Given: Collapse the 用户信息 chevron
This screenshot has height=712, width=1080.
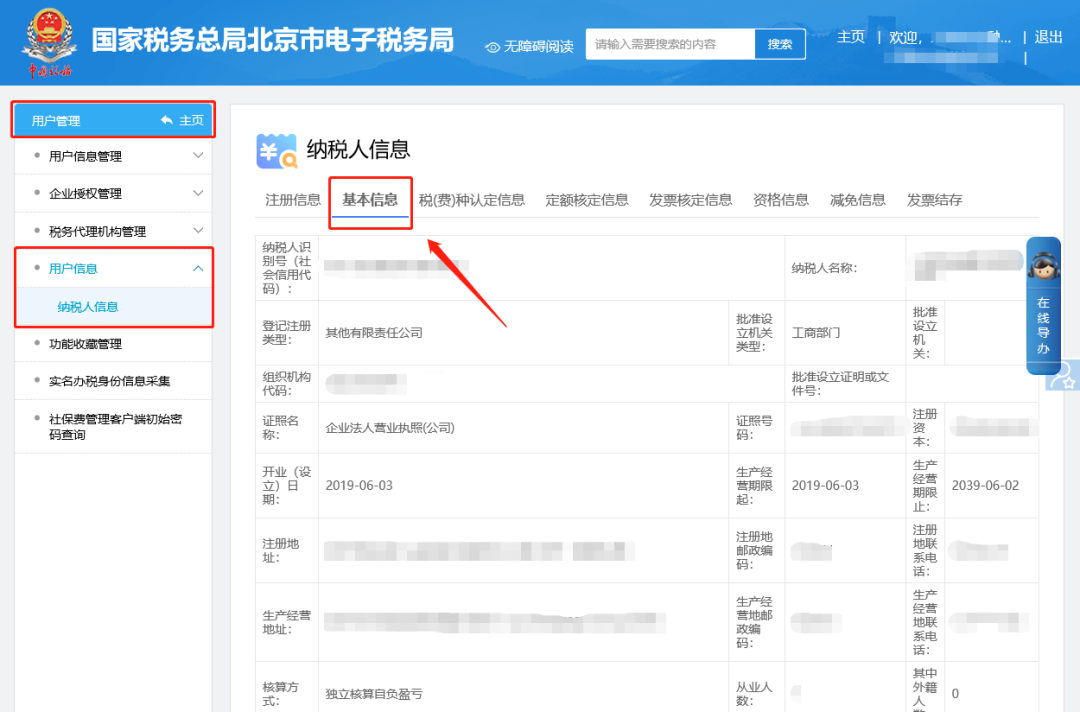Looking at the screenshot, I should pos(198,269).
